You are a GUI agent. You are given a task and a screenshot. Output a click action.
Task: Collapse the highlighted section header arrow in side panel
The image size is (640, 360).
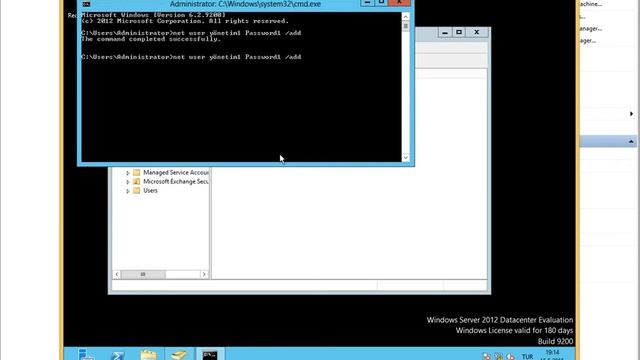pos(631,142)
